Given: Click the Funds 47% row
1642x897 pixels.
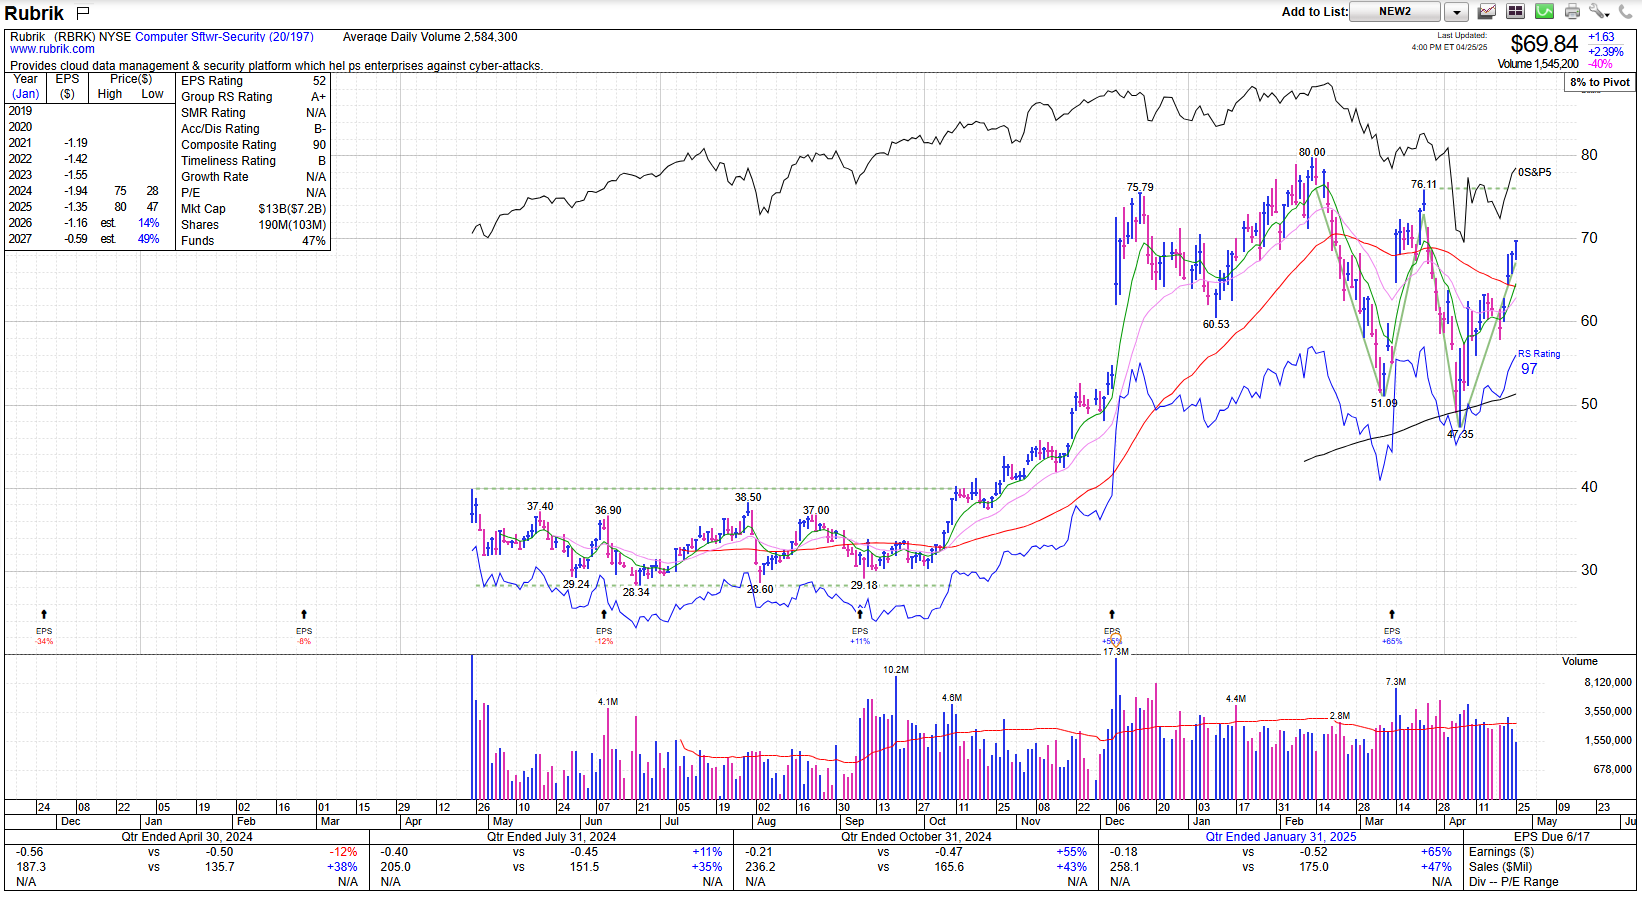Looking at the screenshot, I should [x=253, y=241].
